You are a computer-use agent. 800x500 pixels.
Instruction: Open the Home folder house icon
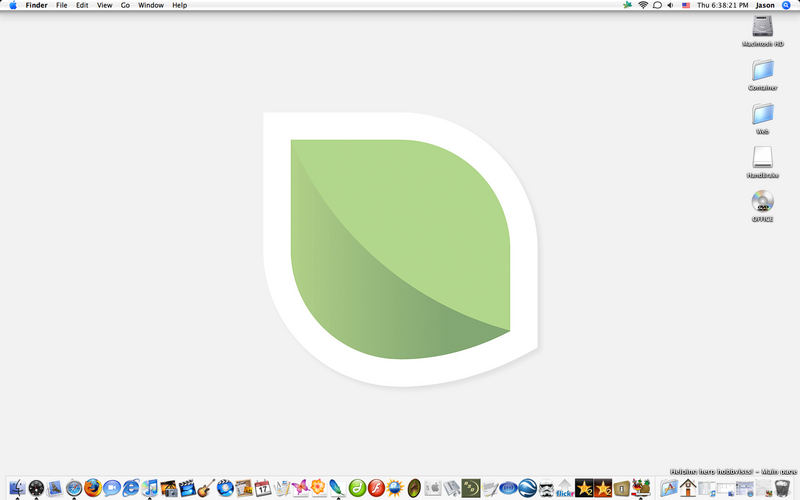(x=688, y=488)
